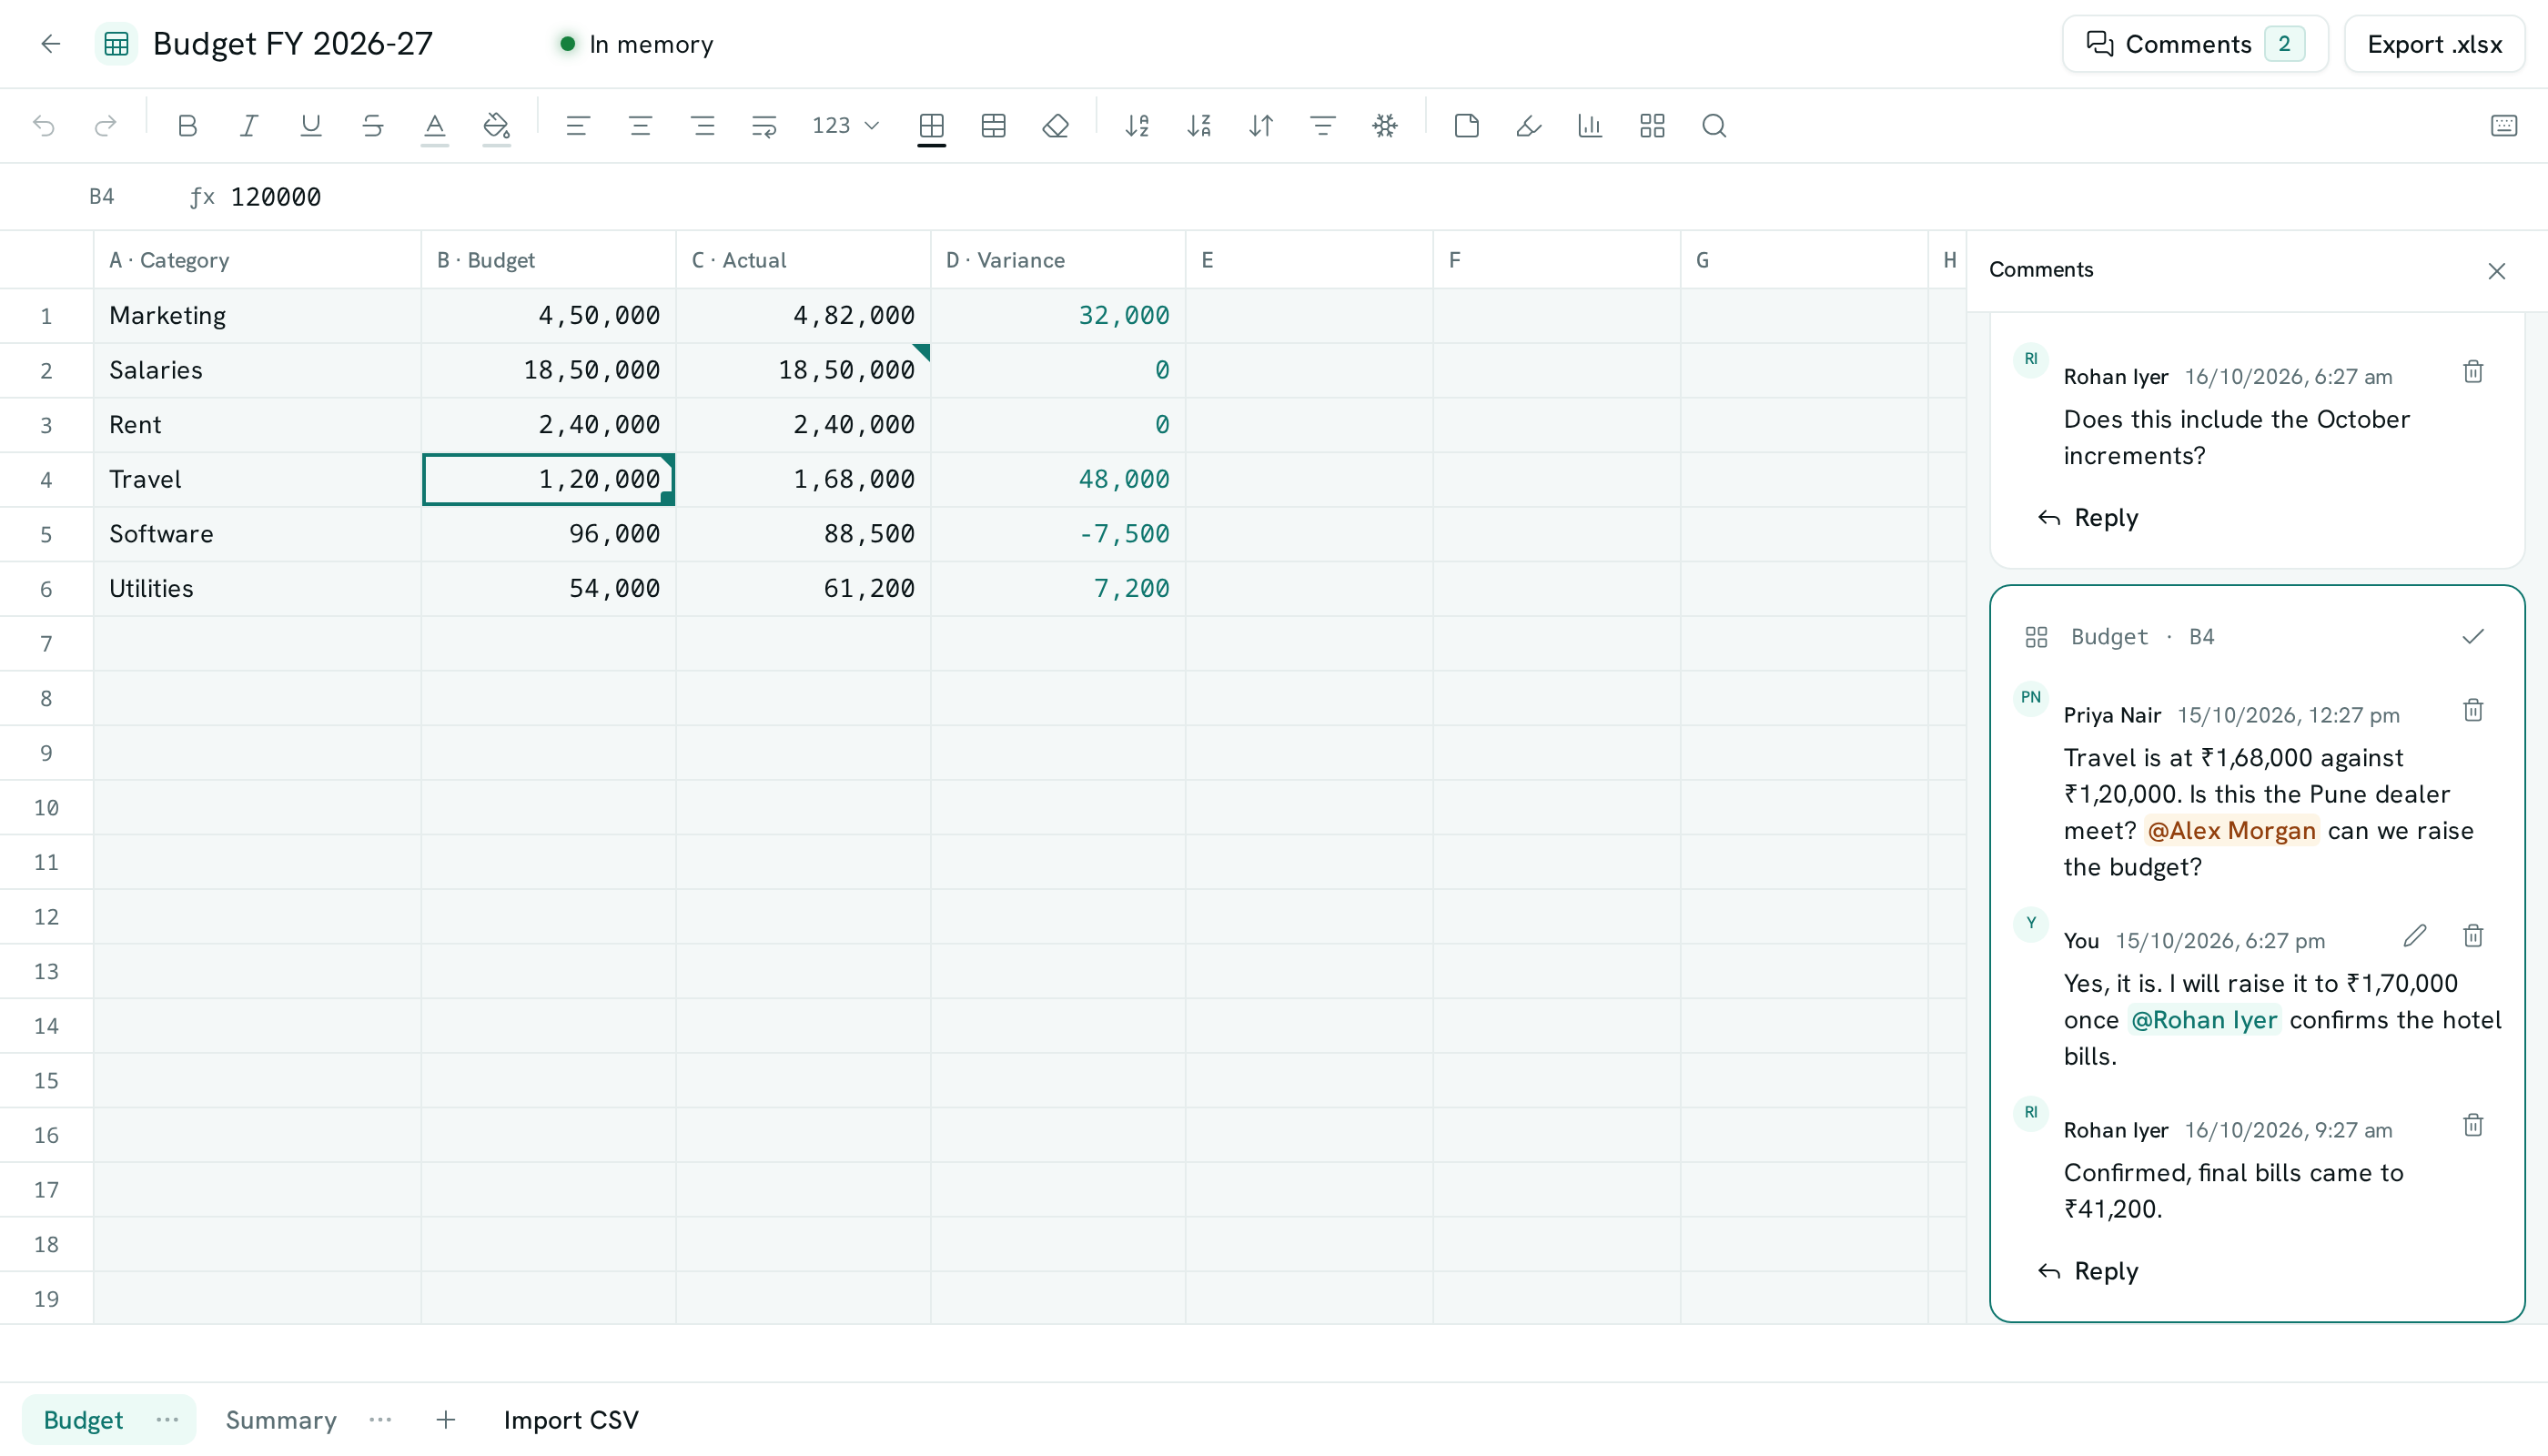Screen dimensions: 2548x1456
Task: Toggle bold formatting
Action: pyautogui.click(x=187, y=126)
